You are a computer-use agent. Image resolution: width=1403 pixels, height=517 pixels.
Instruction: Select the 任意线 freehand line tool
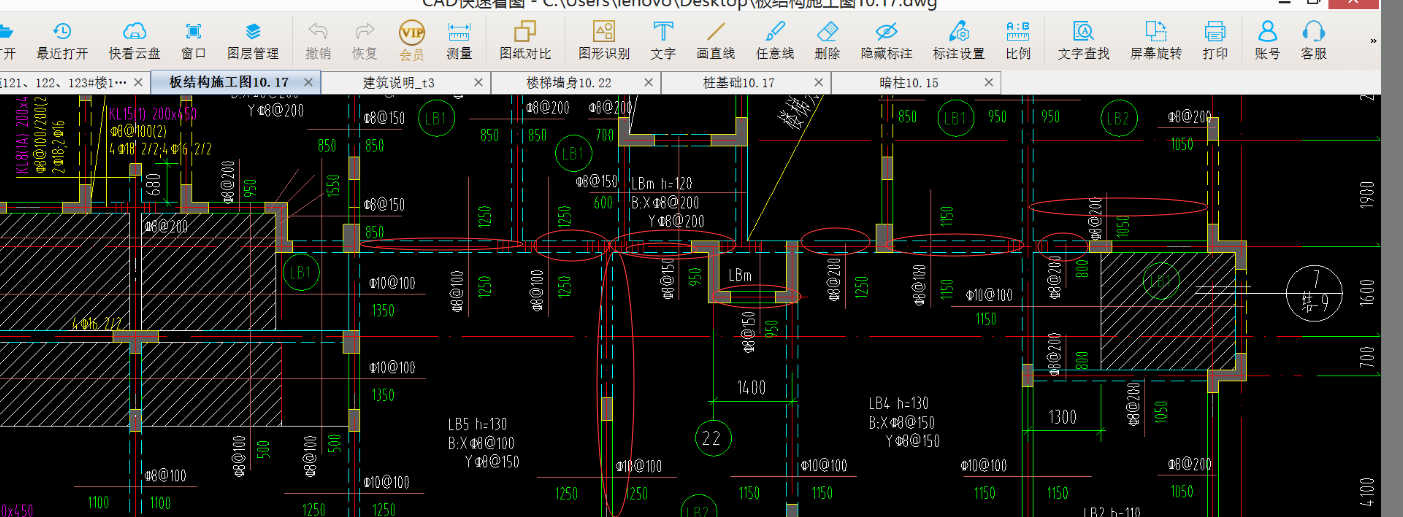coord(775,41)
